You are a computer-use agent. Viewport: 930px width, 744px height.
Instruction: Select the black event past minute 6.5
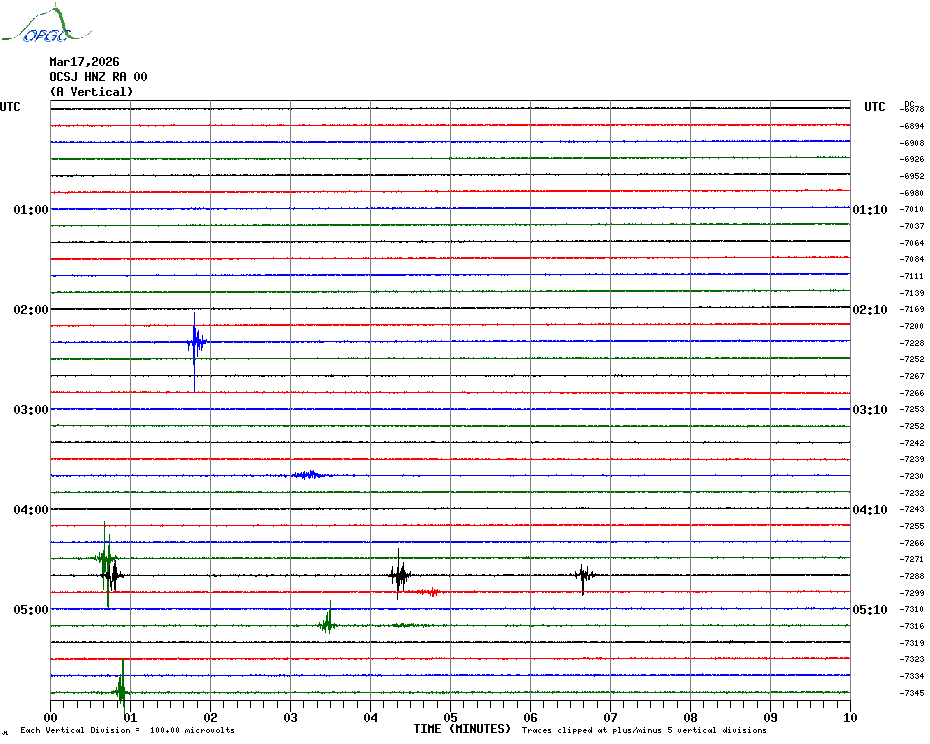coord(584,575)
